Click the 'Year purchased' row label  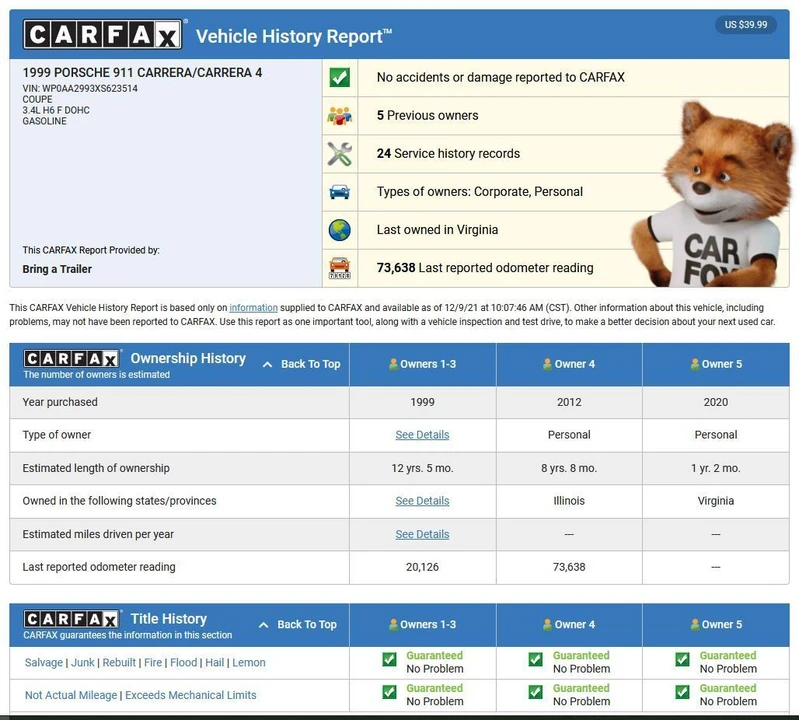point(60,402)
